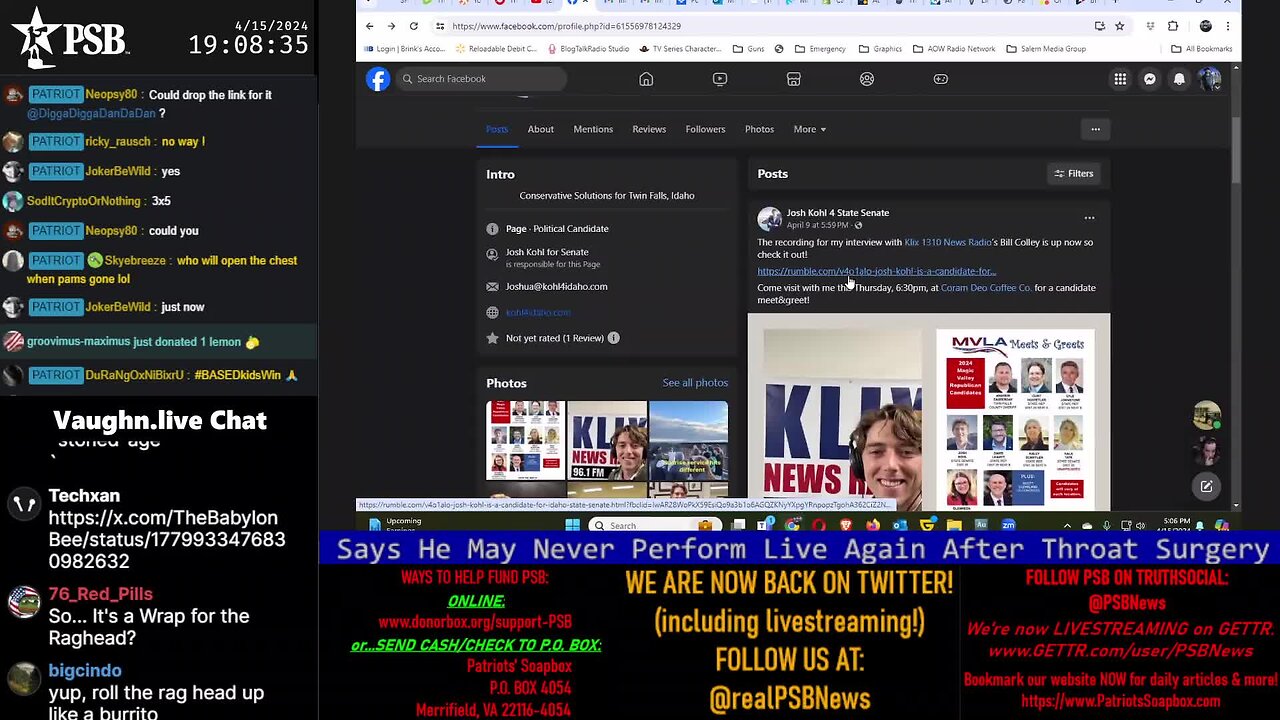This screenshot has height=720, width=1280.
Task: Switch to the About tab
Action: (541, 129)
